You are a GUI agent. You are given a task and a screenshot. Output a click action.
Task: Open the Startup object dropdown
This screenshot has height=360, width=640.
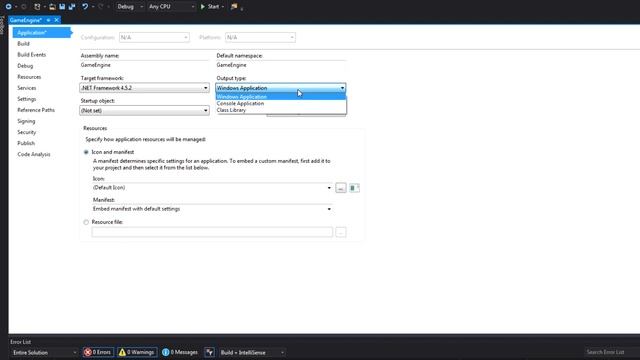coord(144,111)
